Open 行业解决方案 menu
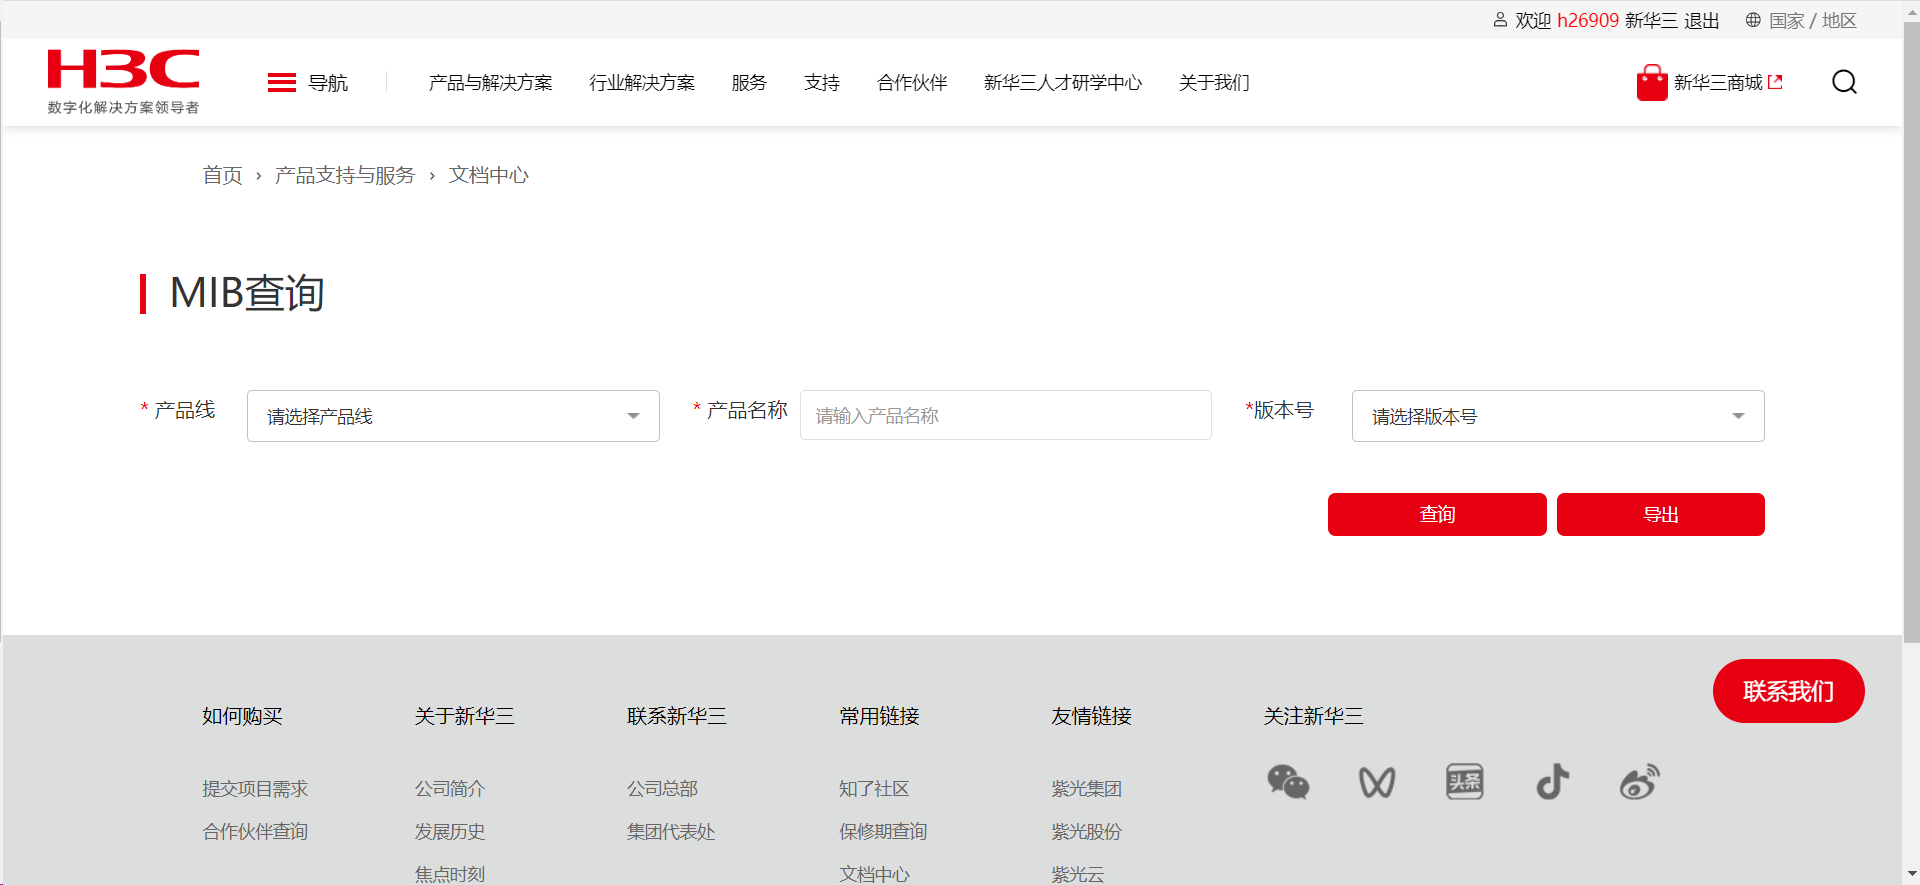 click(x=642, y=83)
